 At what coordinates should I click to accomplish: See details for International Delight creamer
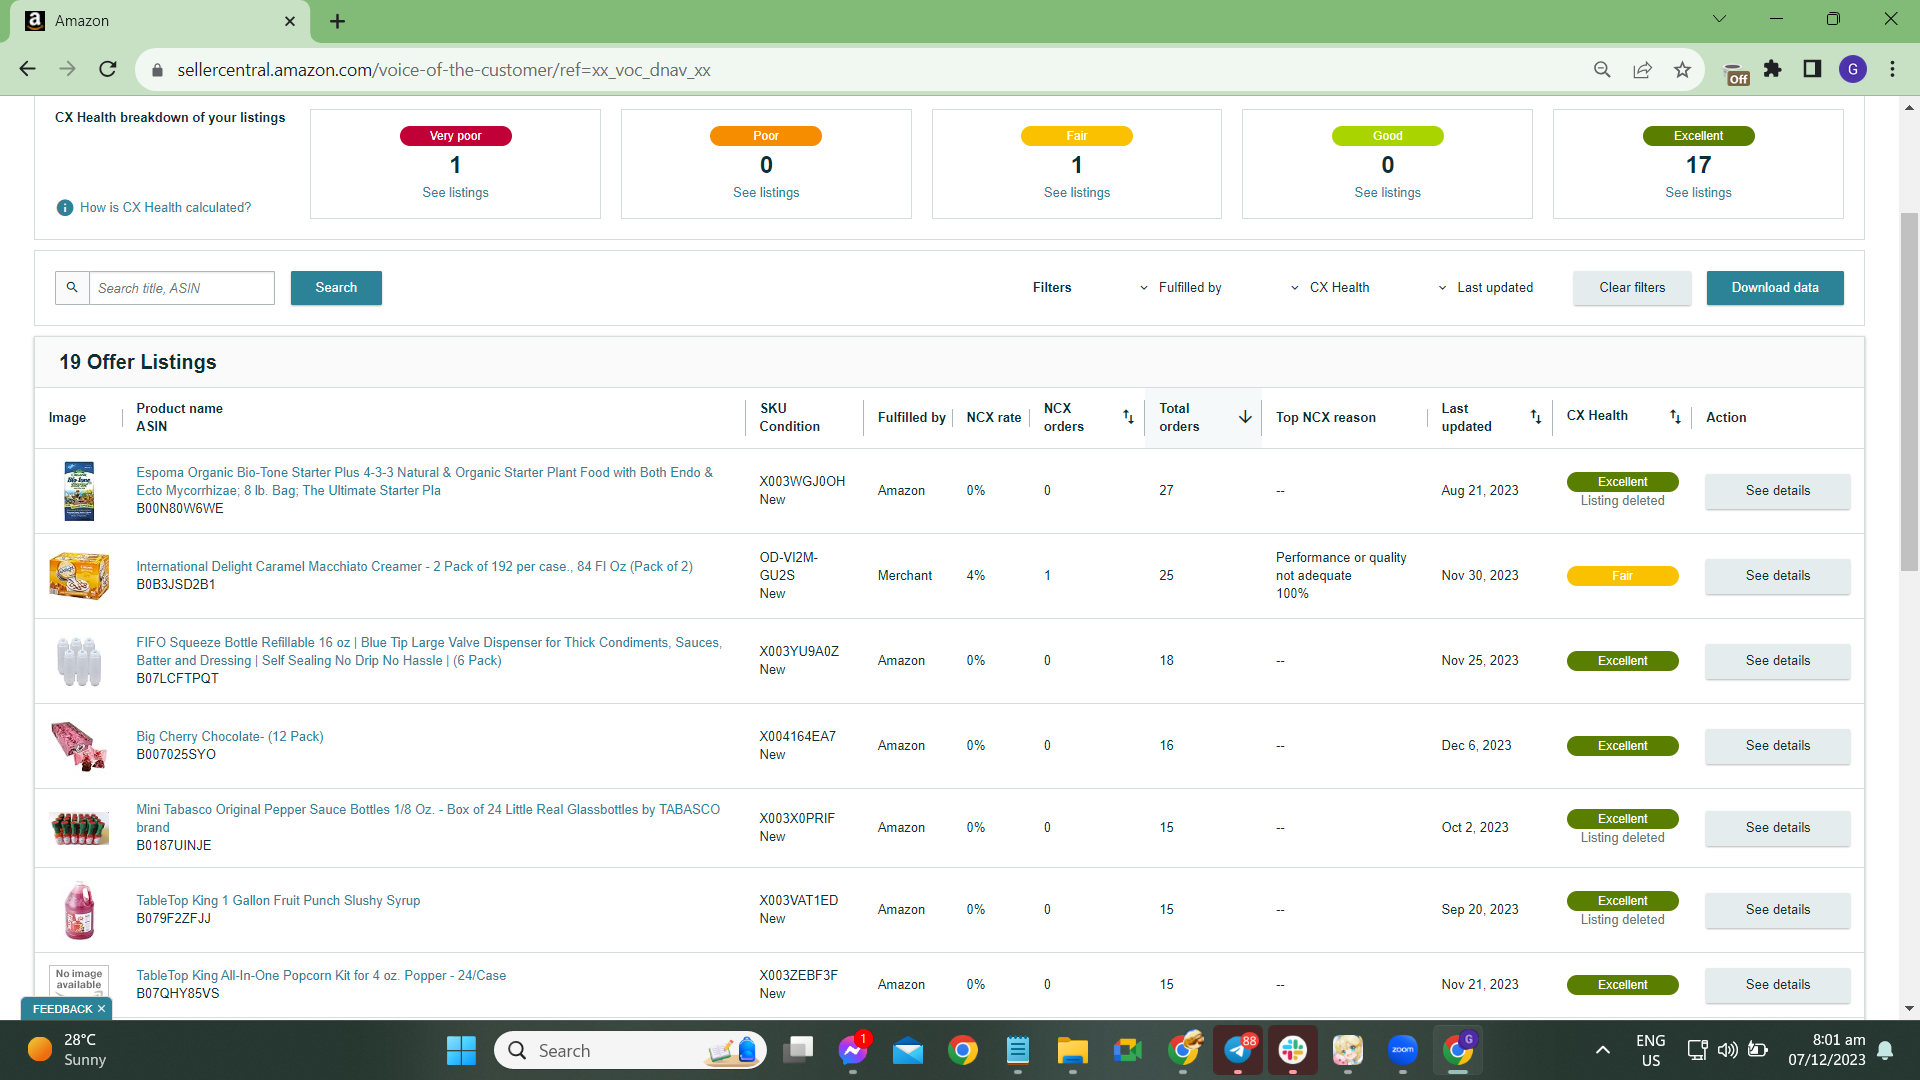1777,576
